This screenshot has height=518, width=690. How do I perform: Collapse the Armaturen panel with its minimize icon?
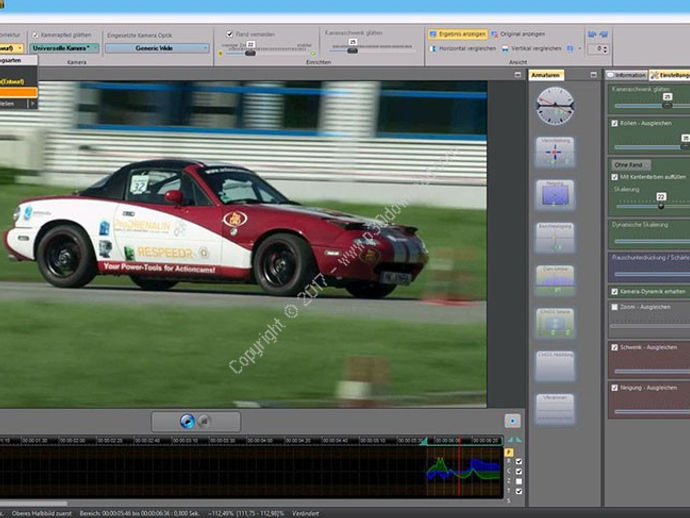pos(594,75)
